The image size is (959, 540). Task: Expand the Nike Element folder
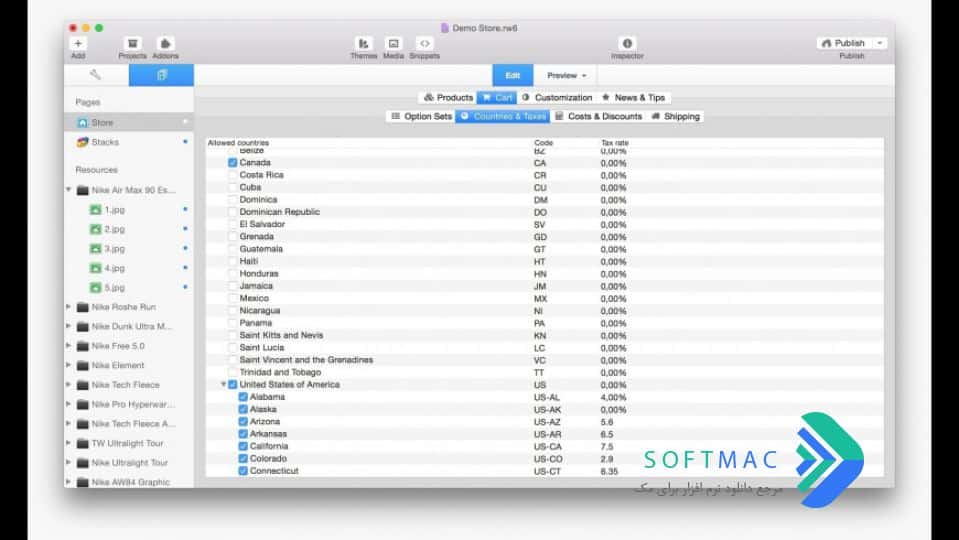click(68, 365)
